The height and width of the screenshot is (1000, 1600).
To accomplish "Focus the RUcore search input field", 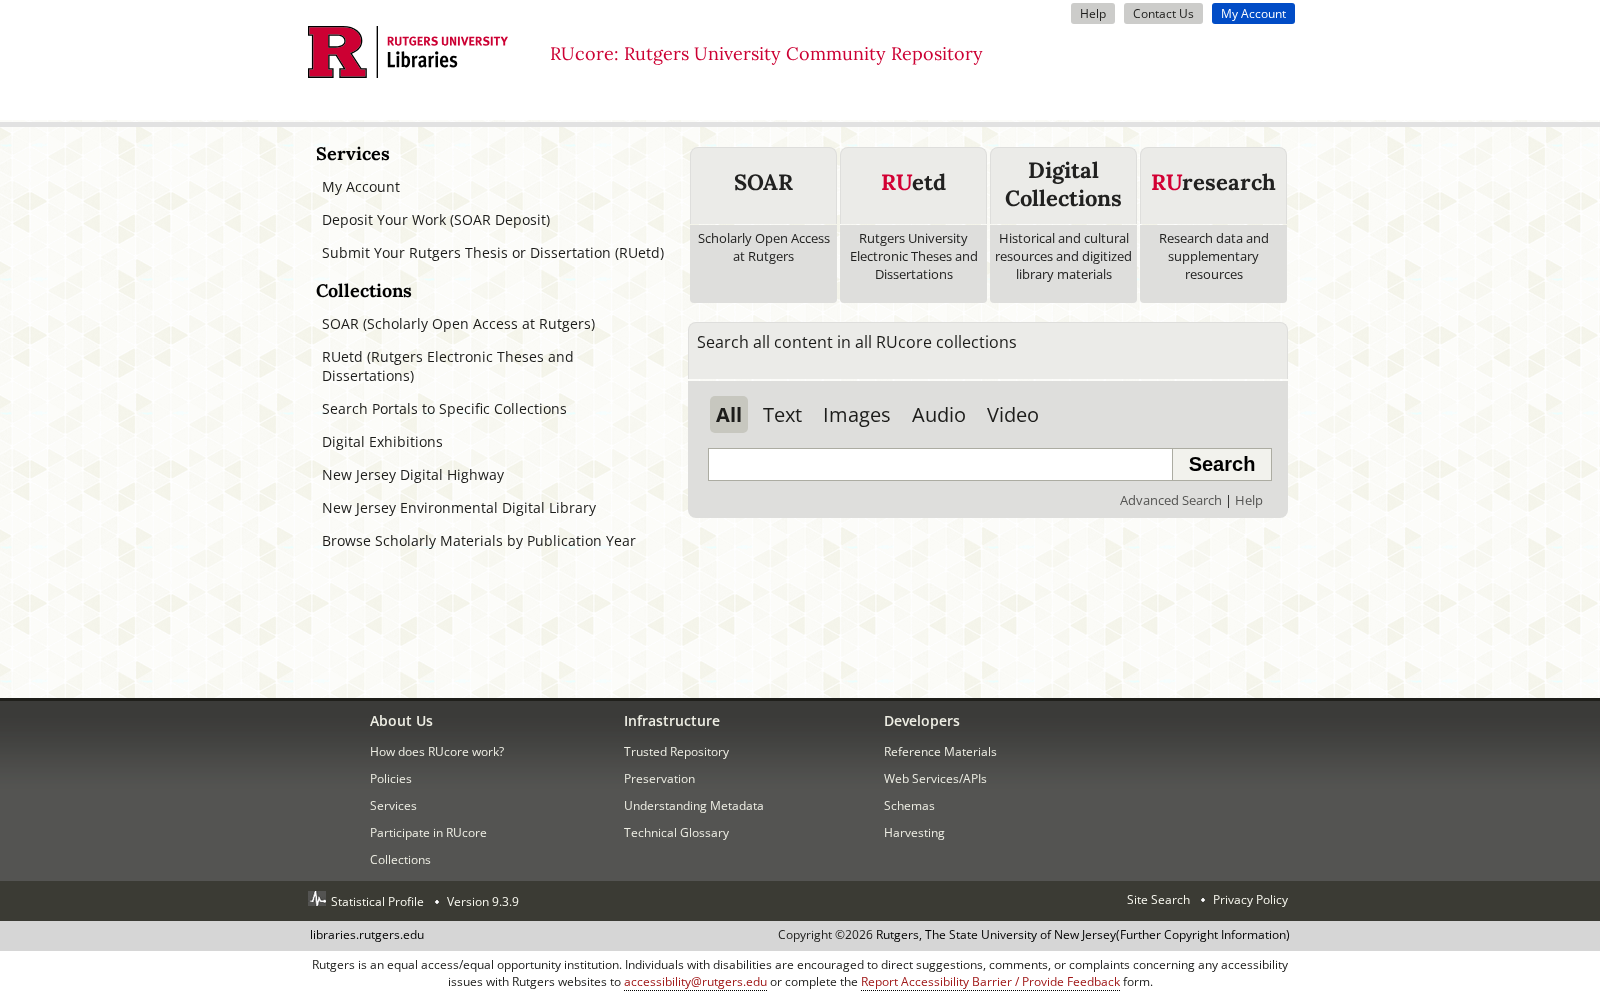I will [940, 464].
